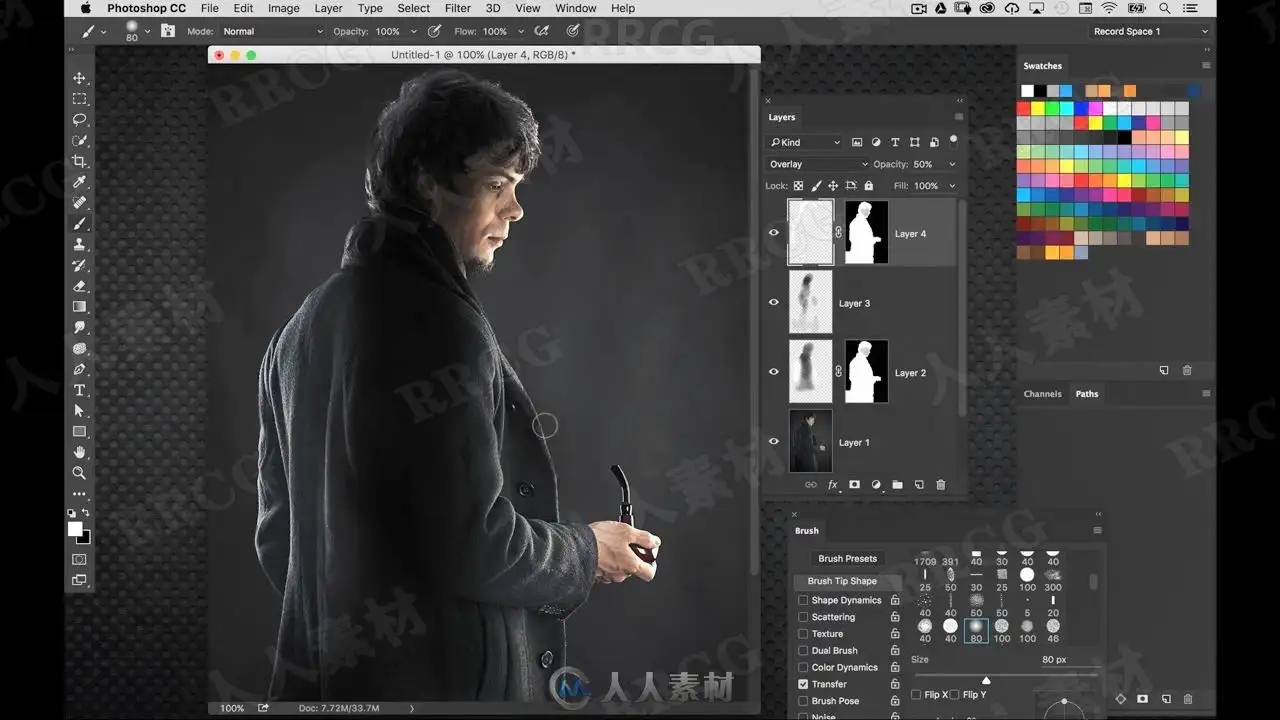Select the Brush tool in the left toolbar
Image resolution: width=1280 pixels, height=720 pixels.
[80, 224]
